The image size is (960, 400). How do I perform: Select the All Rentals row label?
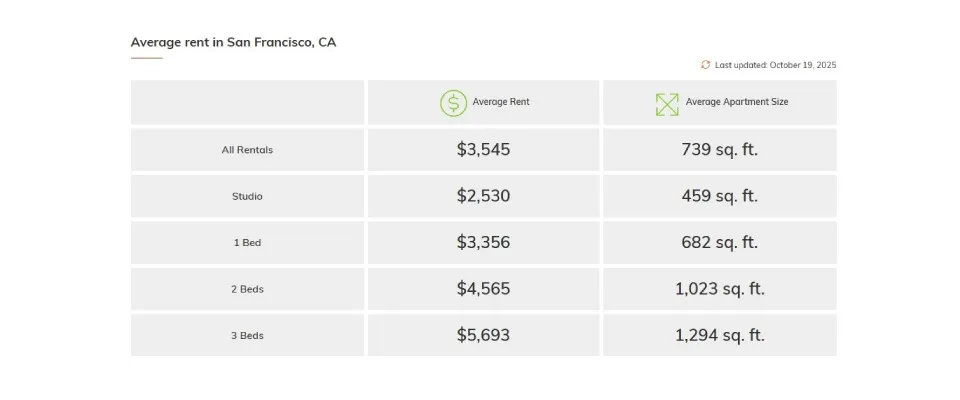[247, 150]
